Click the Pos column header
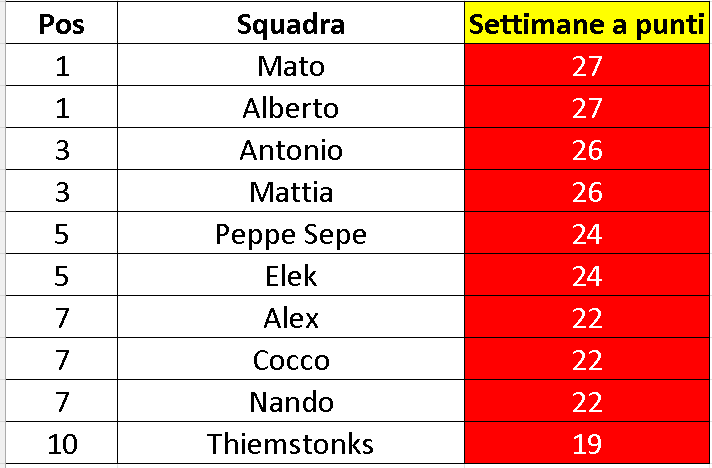This screenshot has height=468, width=712. pyautogui.click(x=60, y=25)
